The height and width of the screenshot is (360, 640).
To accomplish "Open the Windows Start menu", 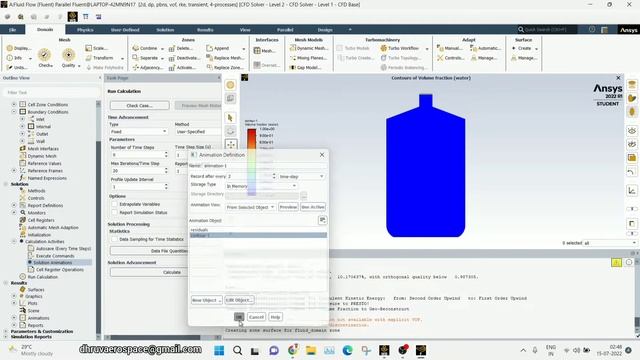I will [219, 350].
